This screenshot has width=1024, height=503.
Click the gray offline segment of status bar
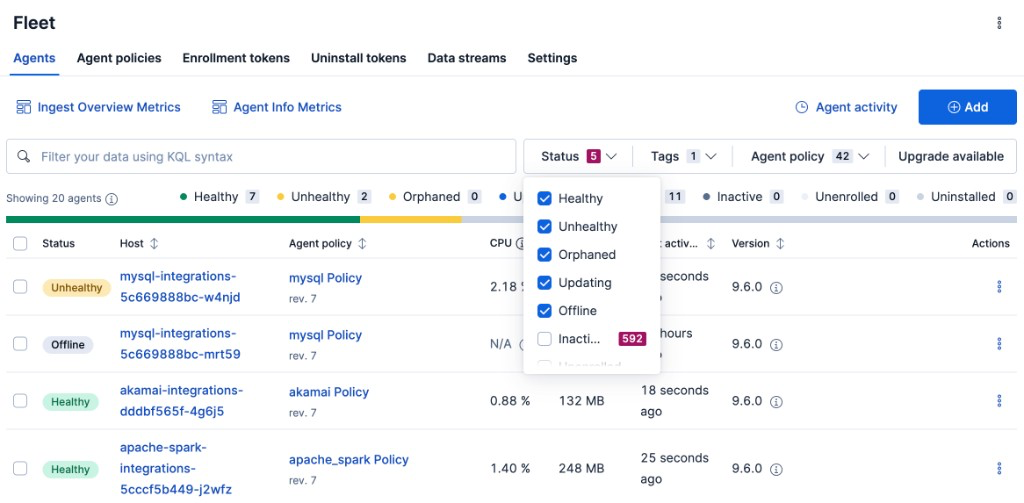click(x=739, y=219)
